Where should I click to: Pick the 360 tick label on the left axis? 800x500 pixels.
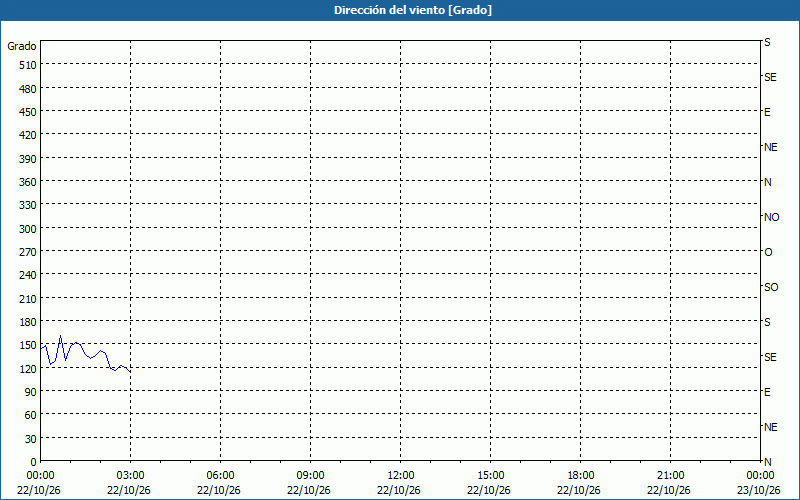[x=28, y=182]
